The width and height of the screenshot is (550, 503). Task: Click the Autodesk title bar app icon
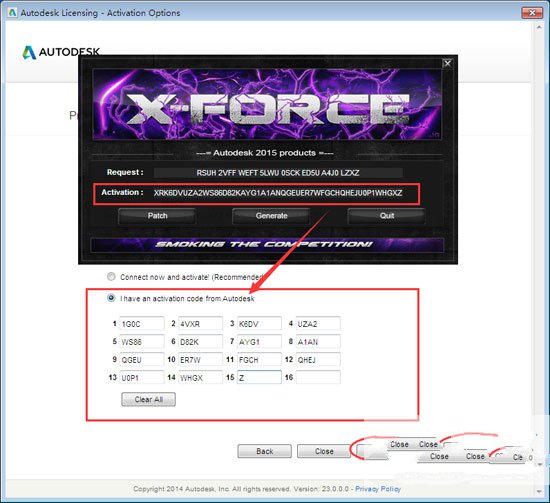[12, 13]
